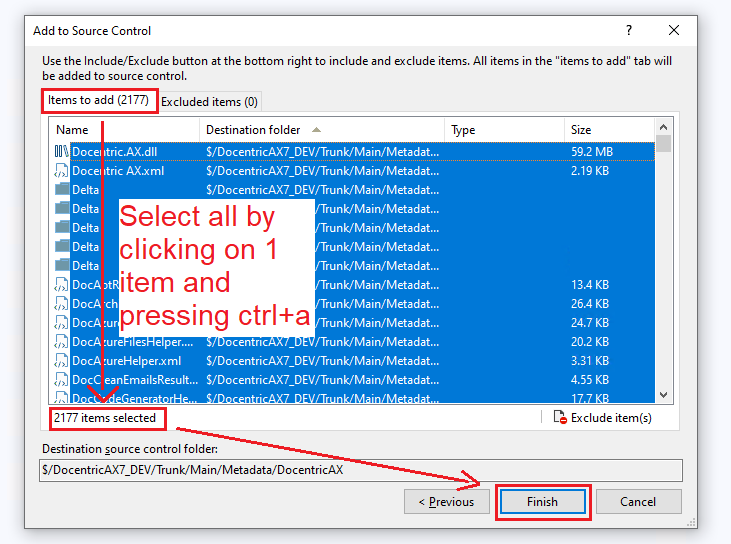Switch to Items to add (2177) tab
731x544 pixels.
[x=98, y=100]
